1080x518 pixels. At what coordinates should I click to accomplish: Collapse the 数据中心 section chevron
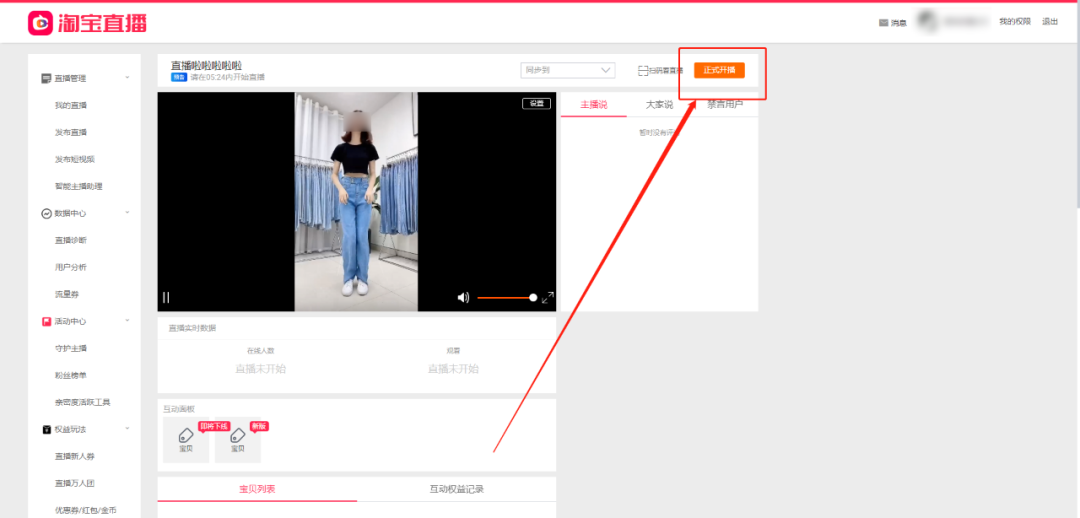point(127,213)
